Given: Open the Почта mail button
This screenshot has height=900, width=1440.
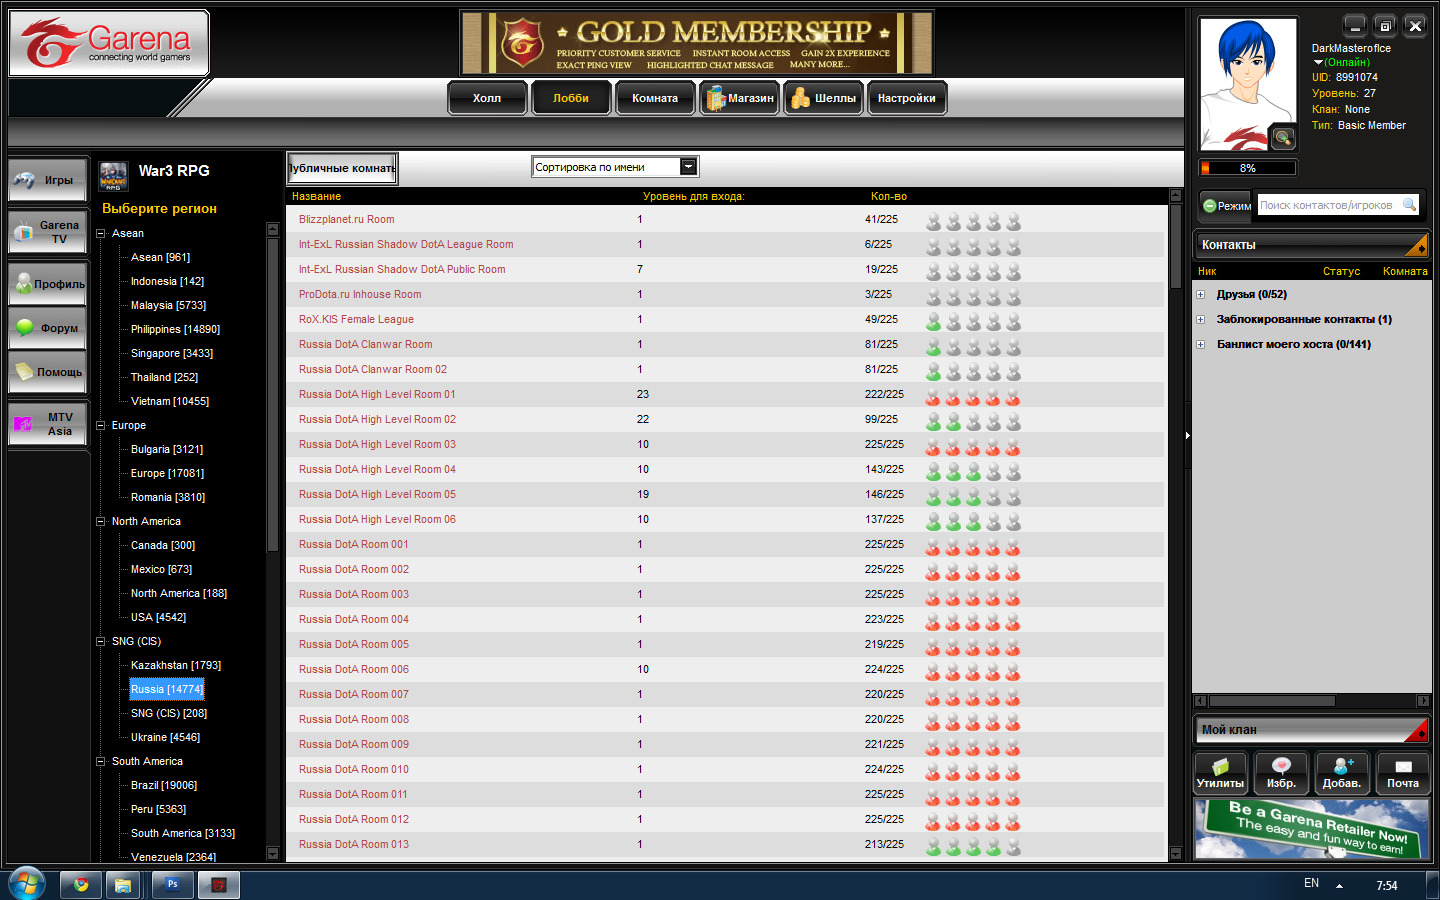Looking at the screenshot, I should (x=1403, y=772).
